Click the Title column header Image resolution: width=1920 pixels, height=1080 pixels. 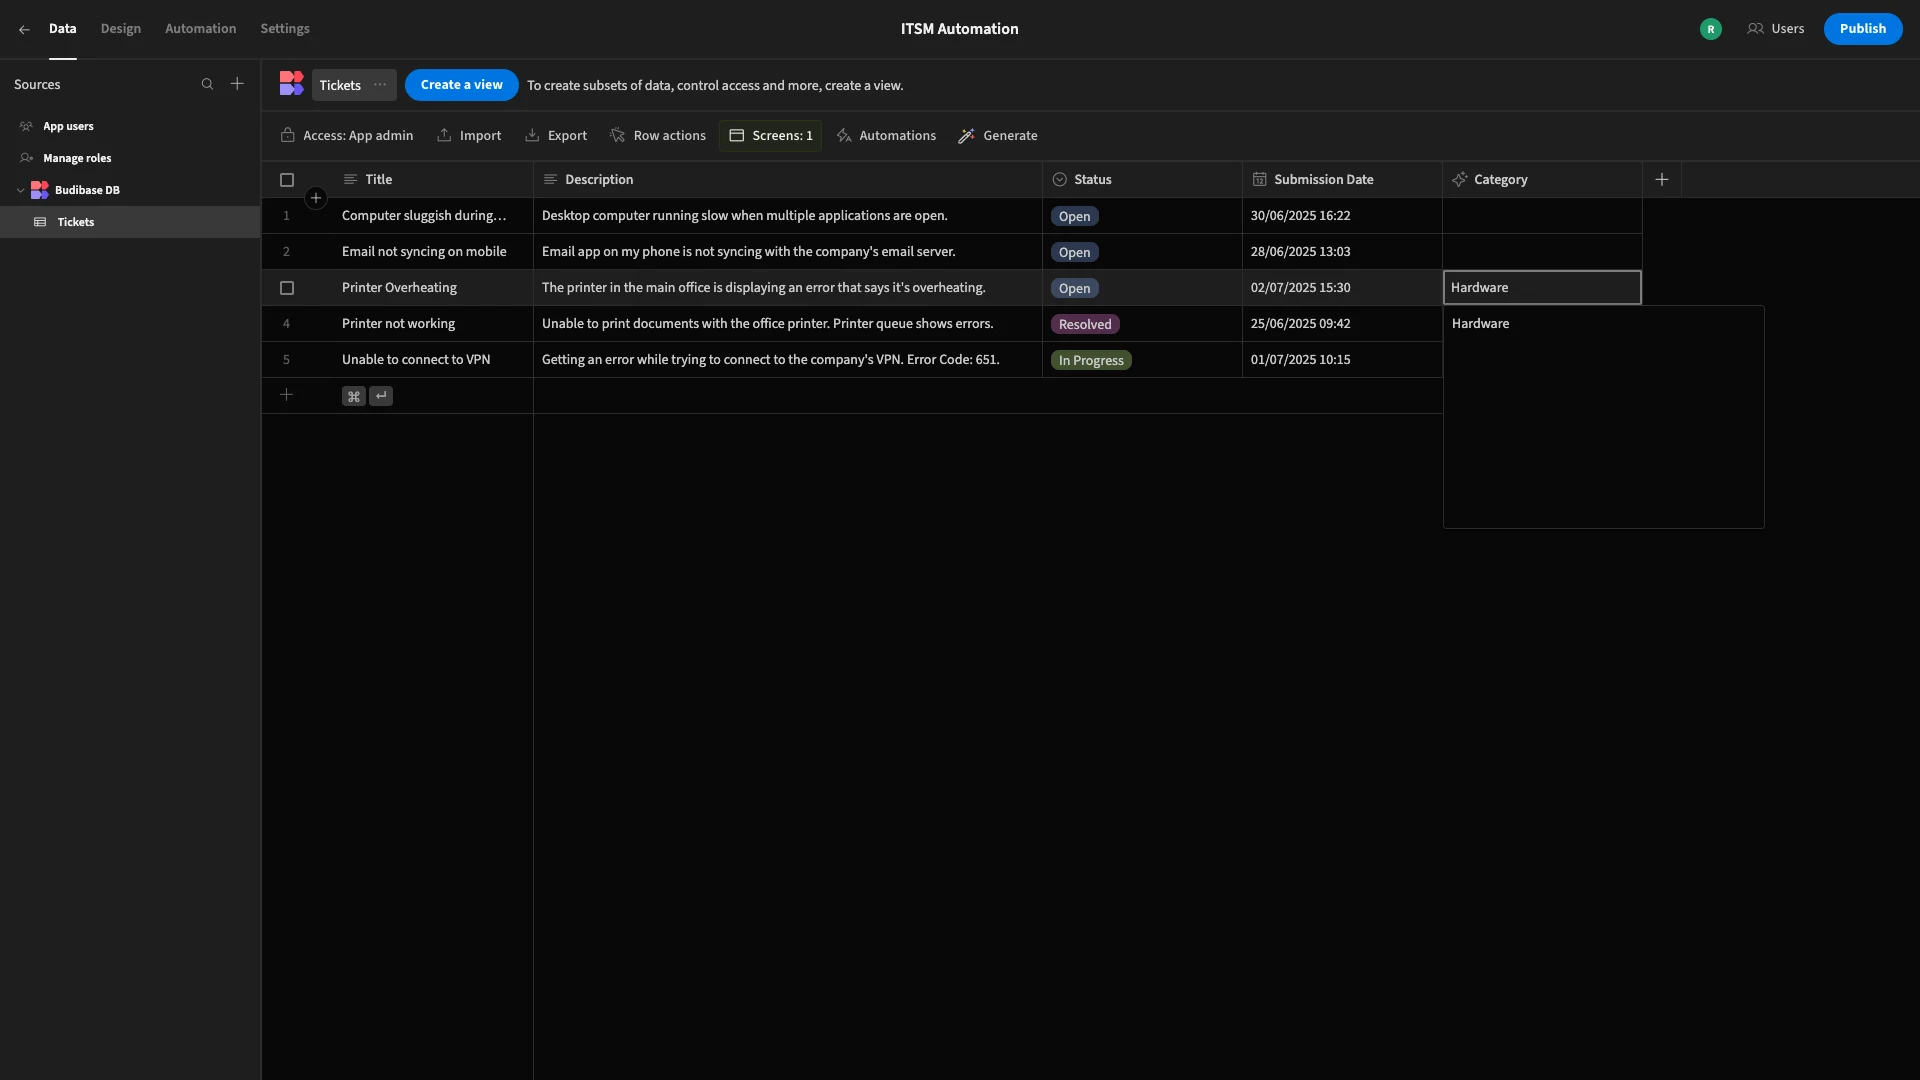(x=433, y=180)
